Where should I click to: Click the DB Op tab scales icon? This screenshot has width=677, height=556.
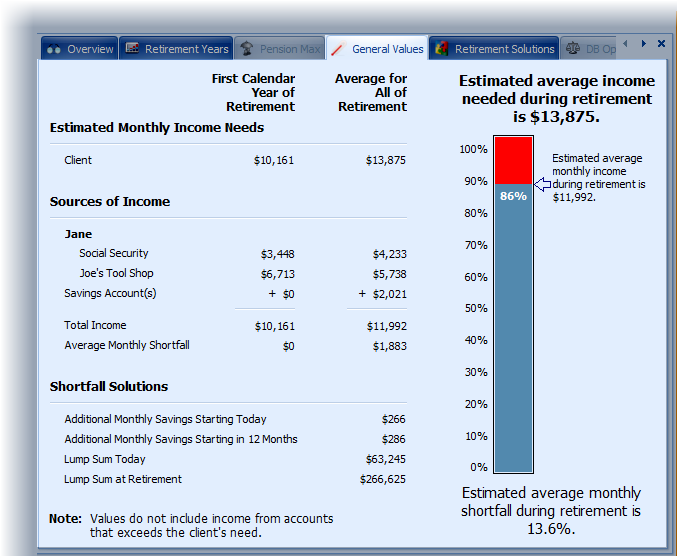click(x=573, y=49)
